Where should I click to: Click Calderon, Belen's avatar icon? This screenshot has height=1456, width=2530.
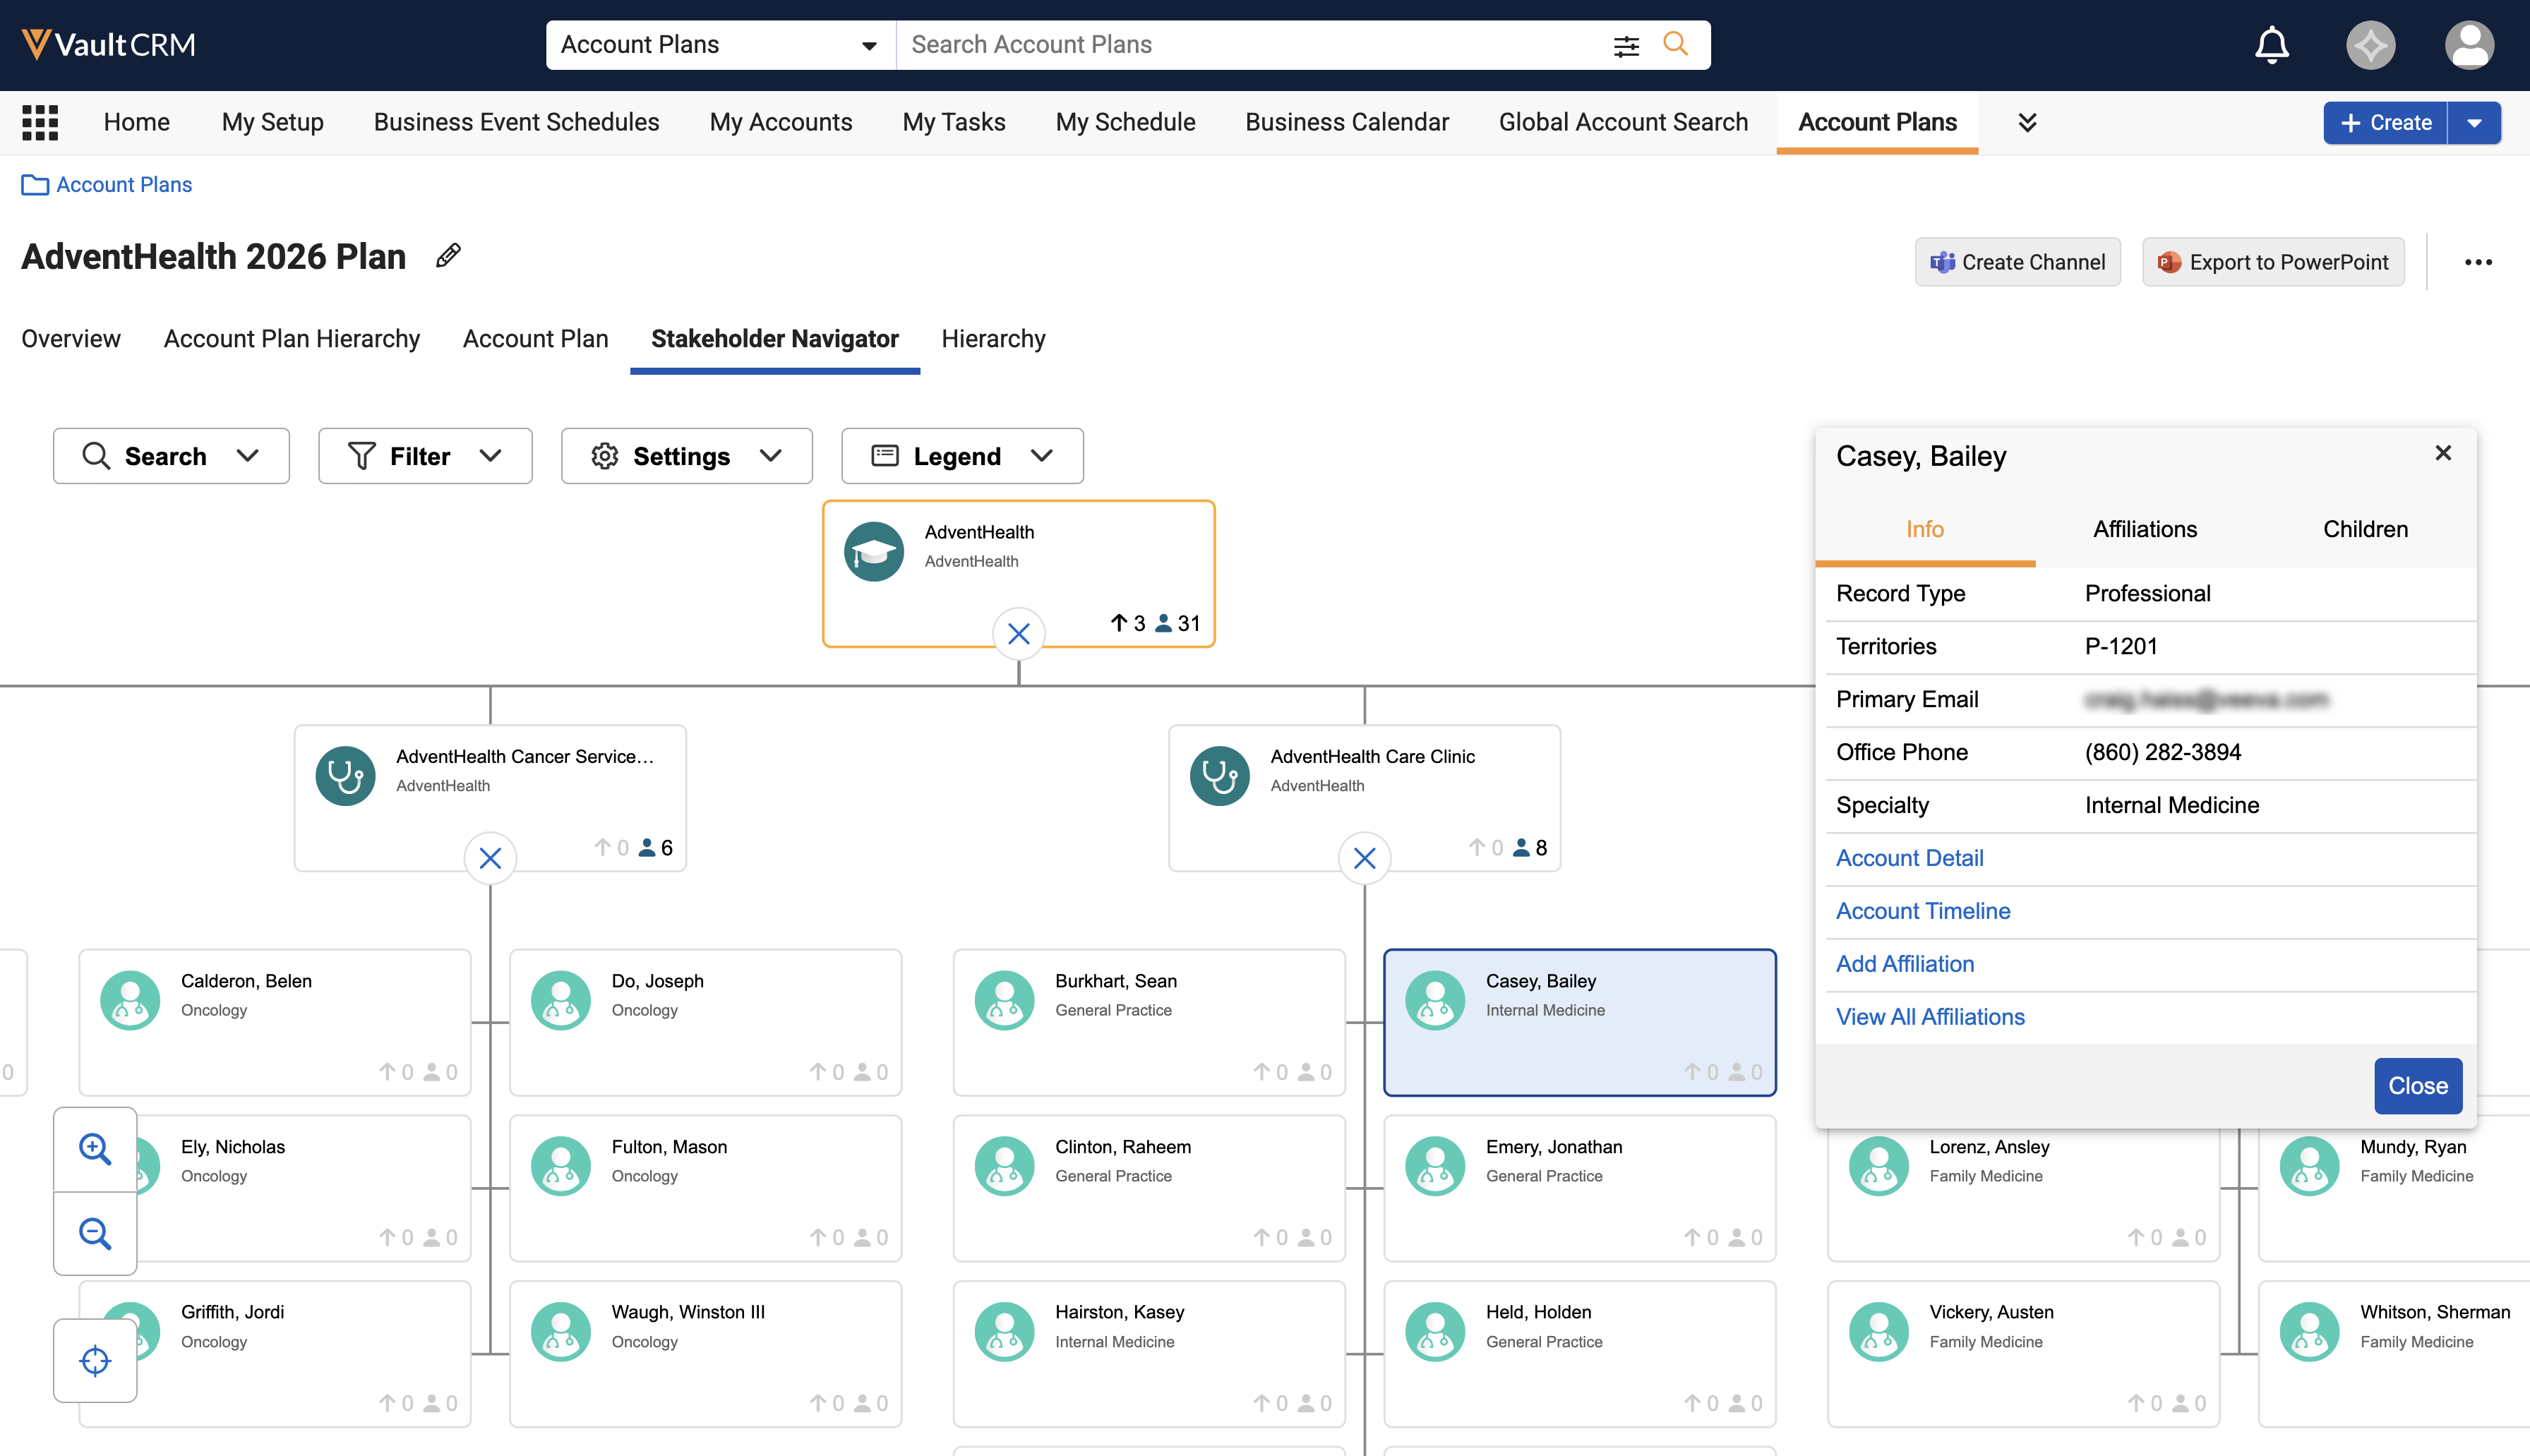pyautogui.click(x=130, y=1000)
